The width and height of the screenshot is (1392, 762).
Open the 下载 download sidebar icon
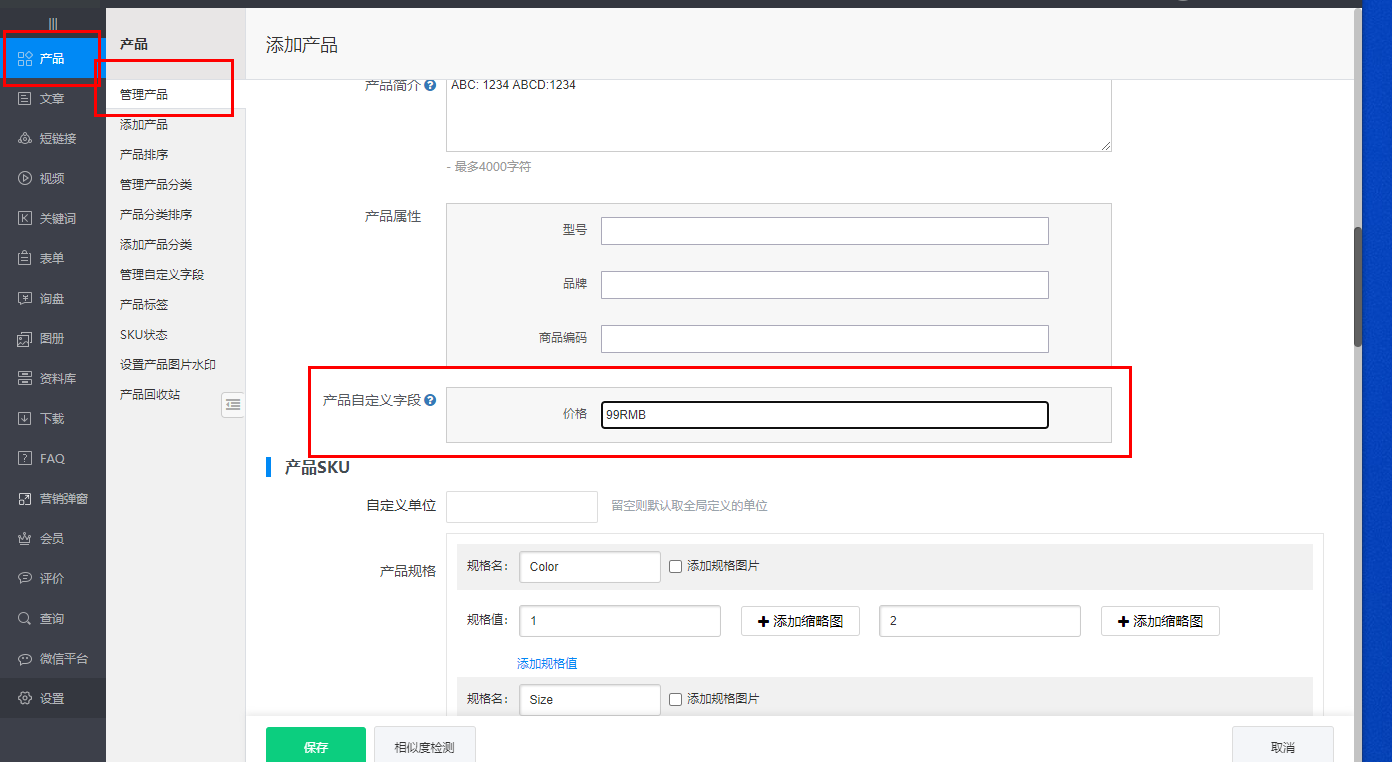[x=25, y=419]
